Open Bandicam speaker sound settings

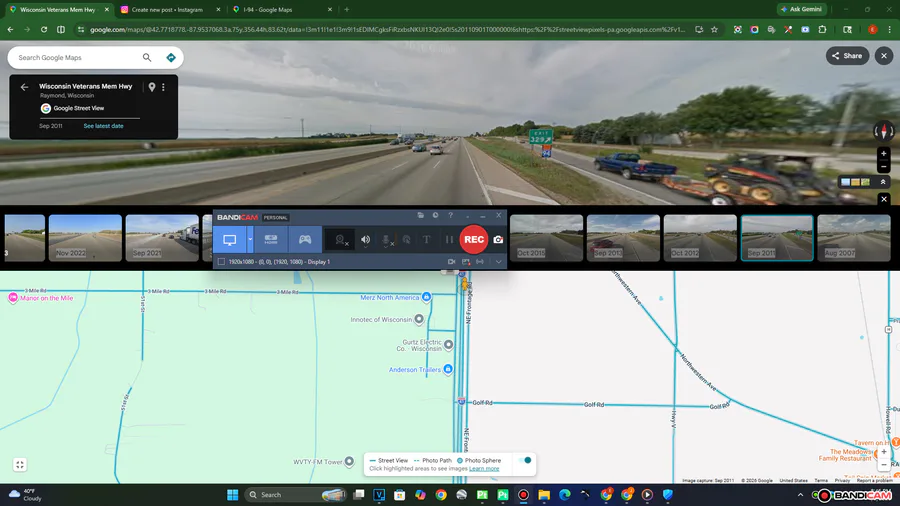[366, 240]
